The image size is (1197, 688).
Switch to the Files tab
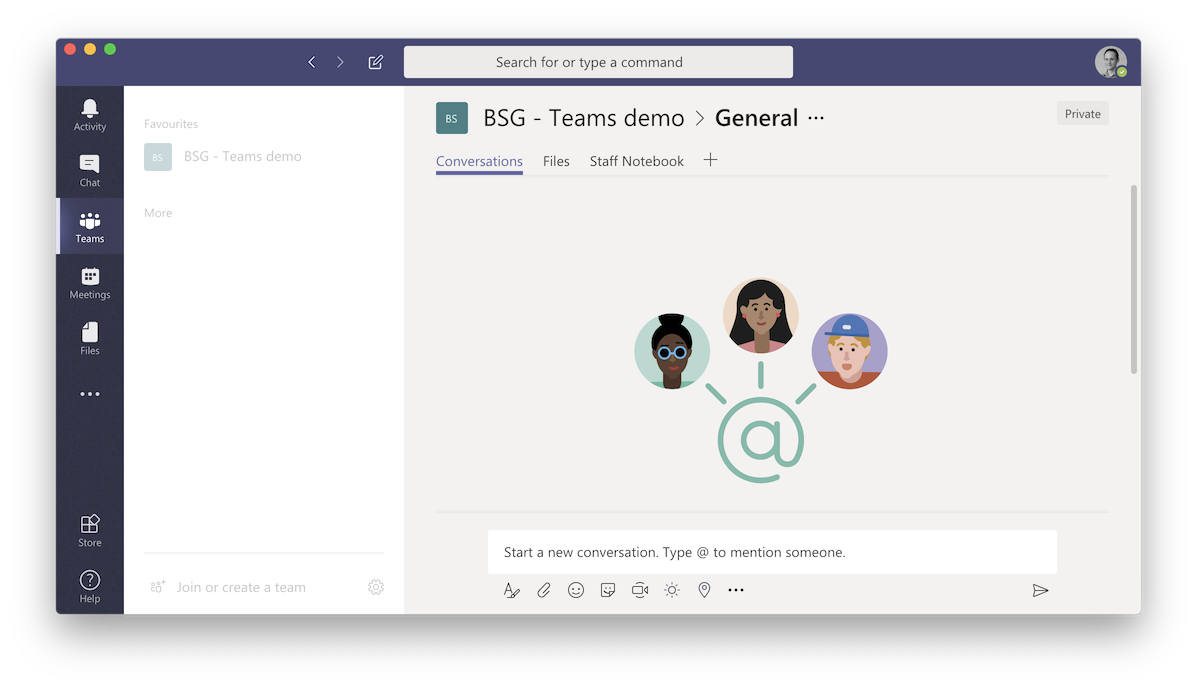coord(557,161)
